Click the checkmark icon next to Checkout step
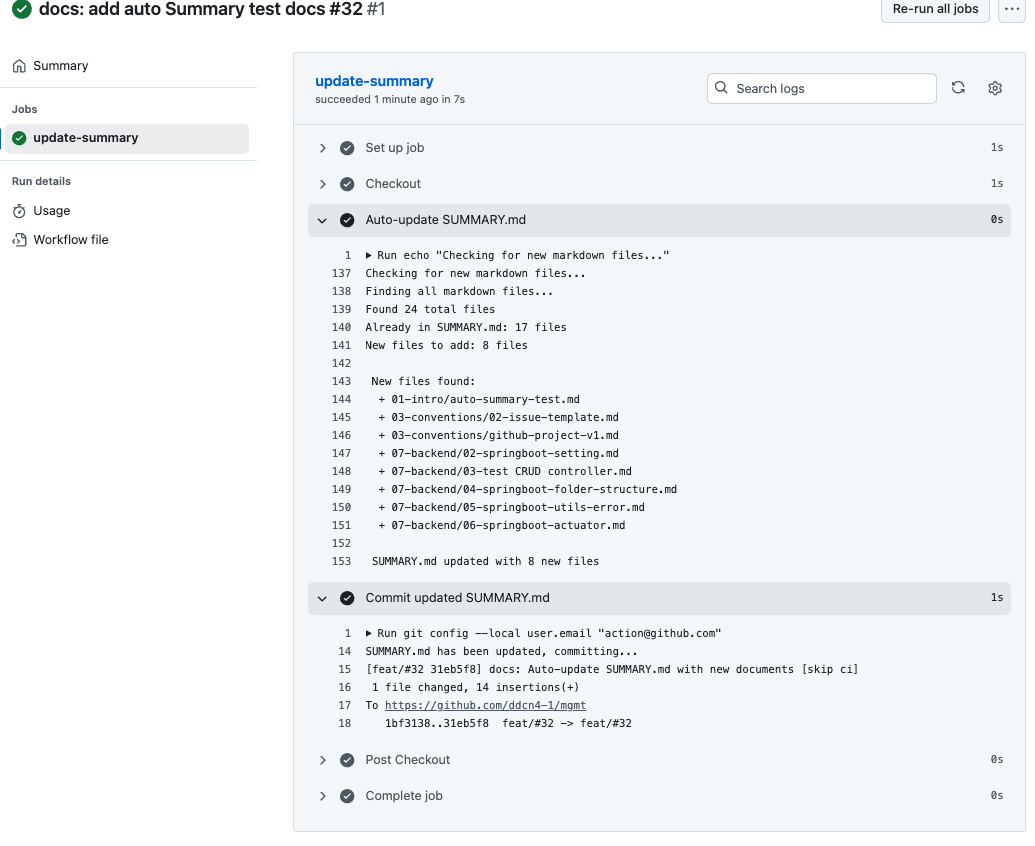Image resolution: width=1035 pixels, height=846 pixels. 347,184
